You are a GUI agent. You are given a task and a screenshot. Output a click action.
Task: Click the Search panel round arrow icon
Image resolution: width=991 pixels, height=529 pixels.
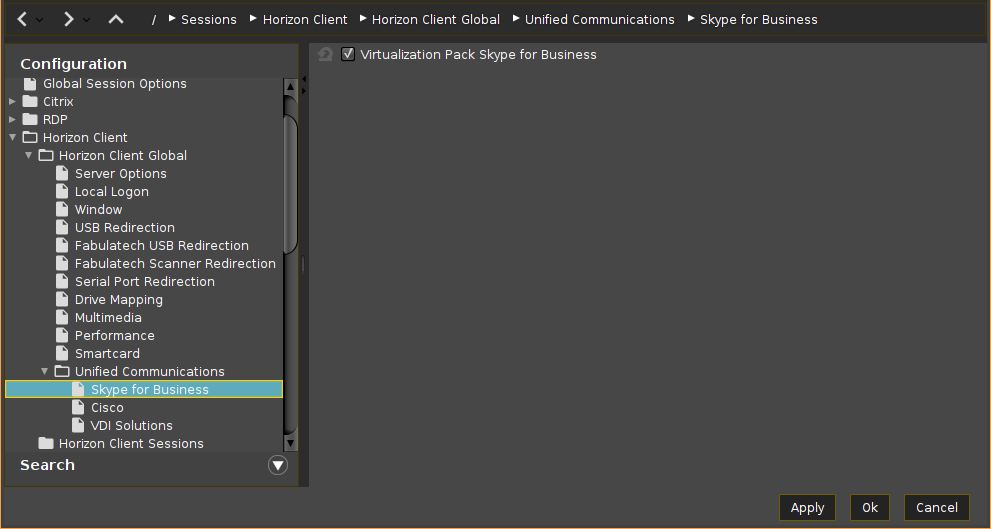point(278,465)
